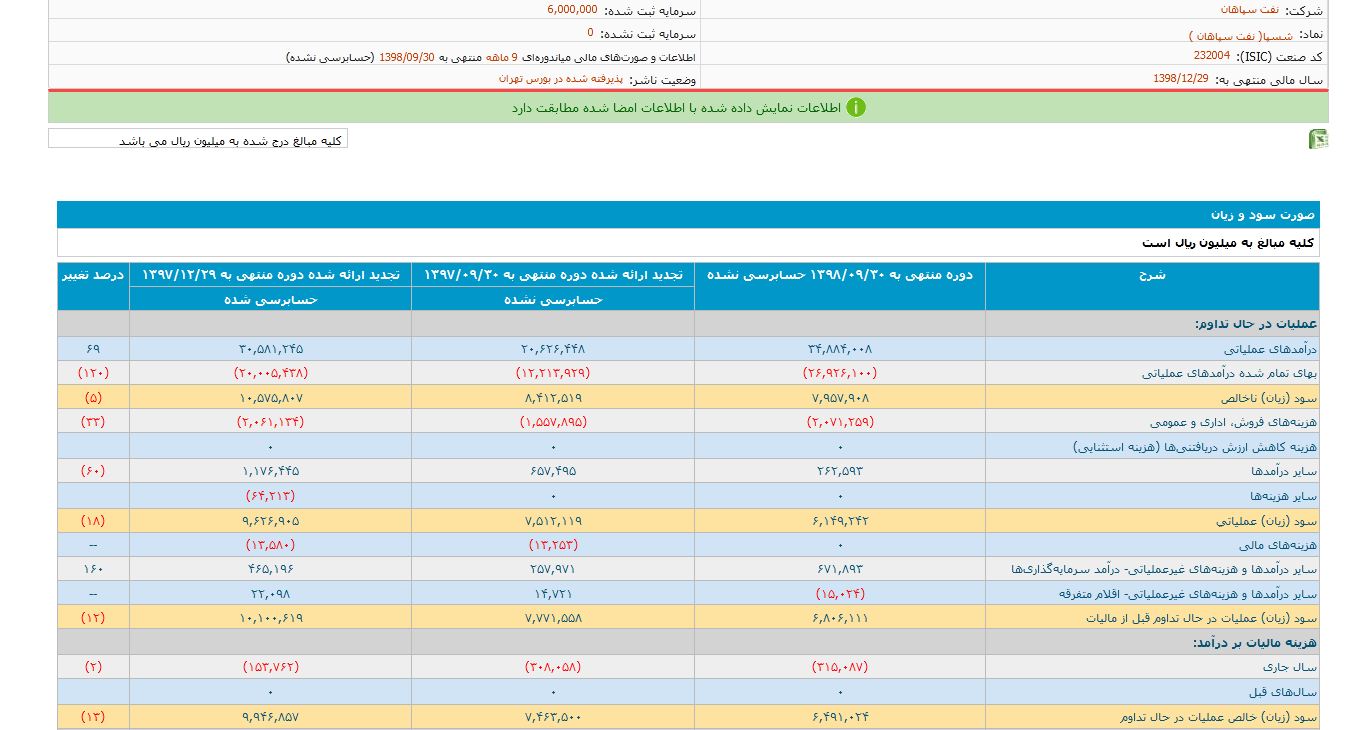The height and width of the screenshot is (730, 1364).
Task: Click the row label 'سایر هزینه‌ها'
Action: click(x=1284, y=496)
